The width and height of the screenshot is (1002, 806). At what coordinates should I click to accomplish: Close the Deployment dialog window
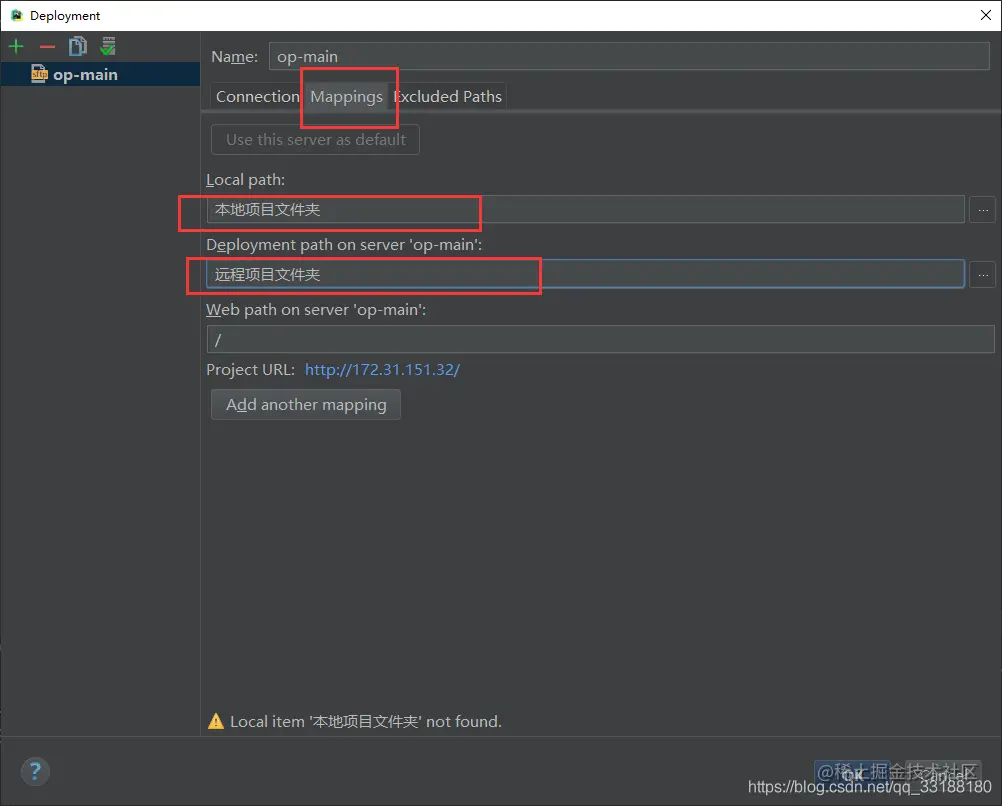pos(985,15)
